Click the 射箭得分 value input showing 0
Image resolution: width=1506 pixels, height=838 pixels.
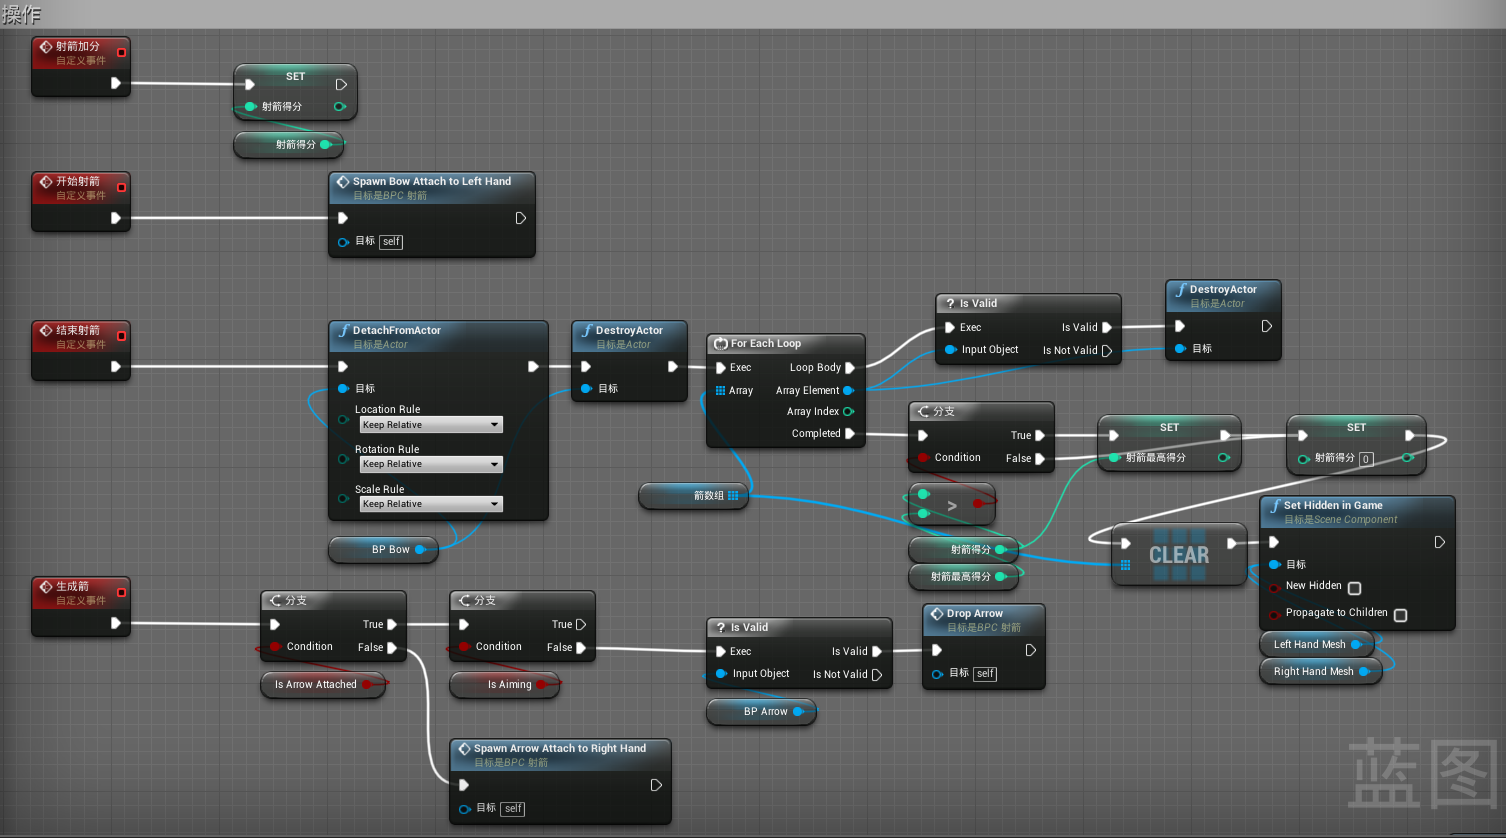point(1367,459)
